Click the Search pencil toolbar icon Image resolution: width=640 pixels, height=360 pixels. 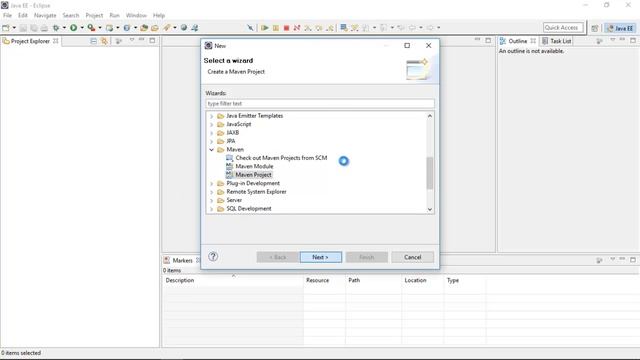click(x=167, y=28)
